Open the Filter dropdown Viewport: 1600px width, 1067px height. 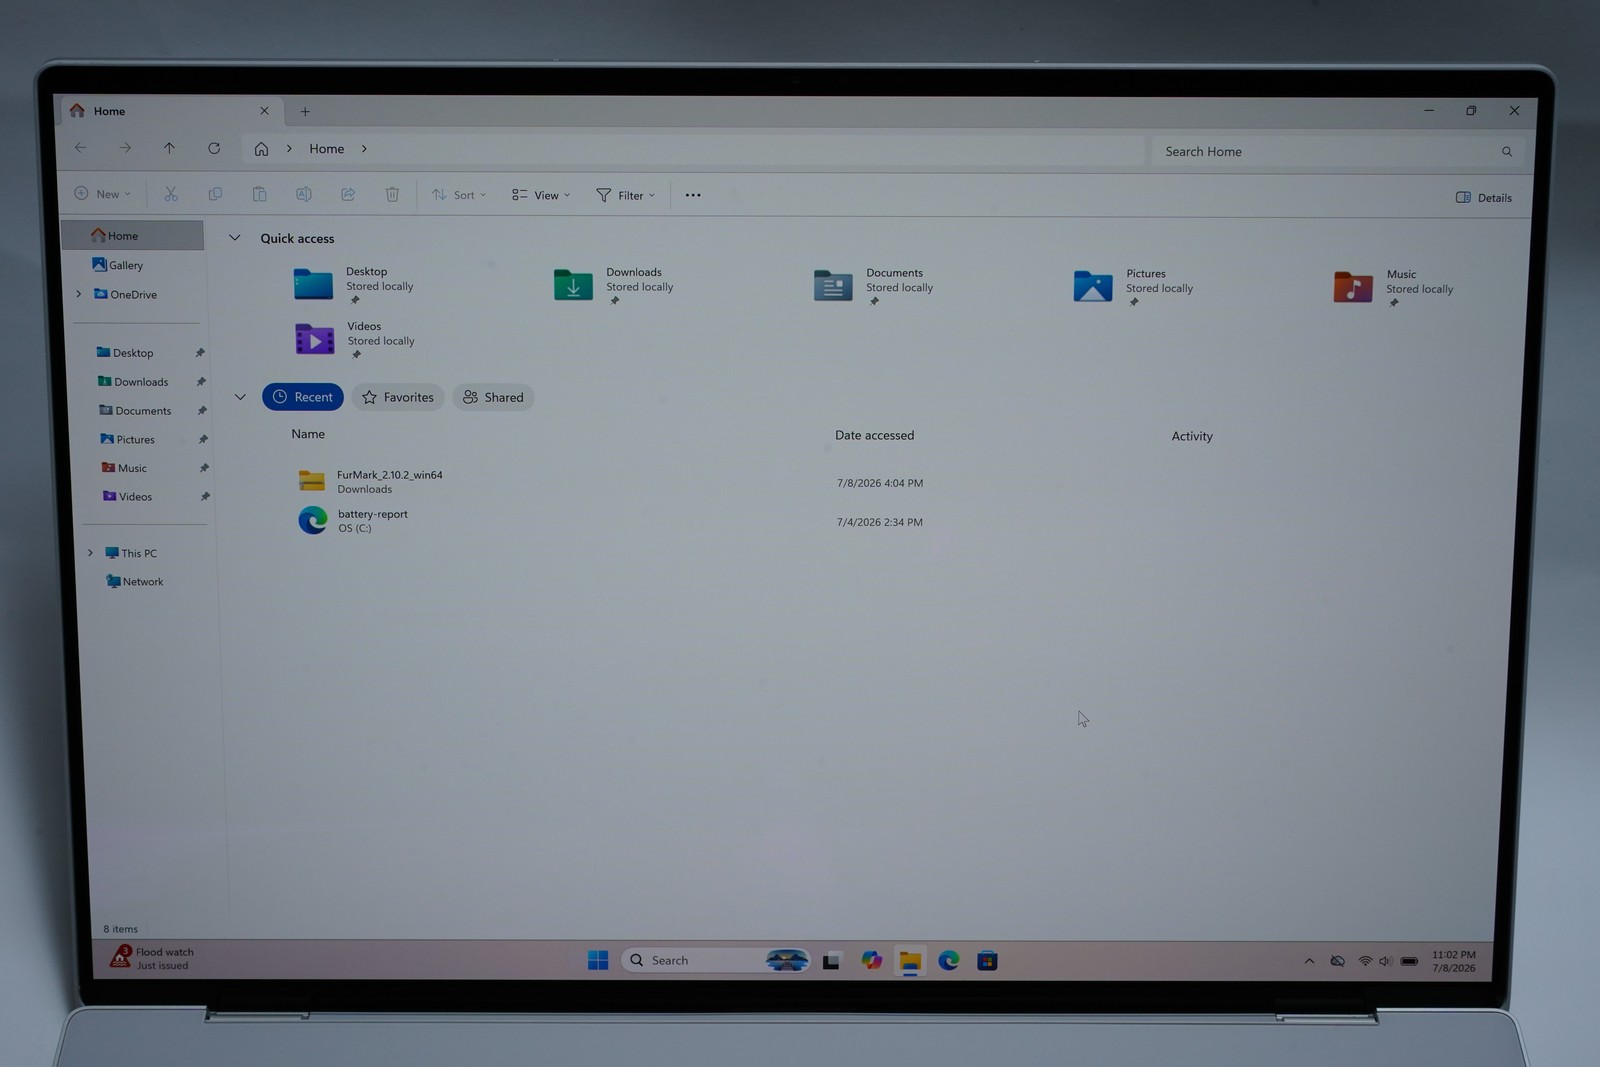click(x=626, y=195)
